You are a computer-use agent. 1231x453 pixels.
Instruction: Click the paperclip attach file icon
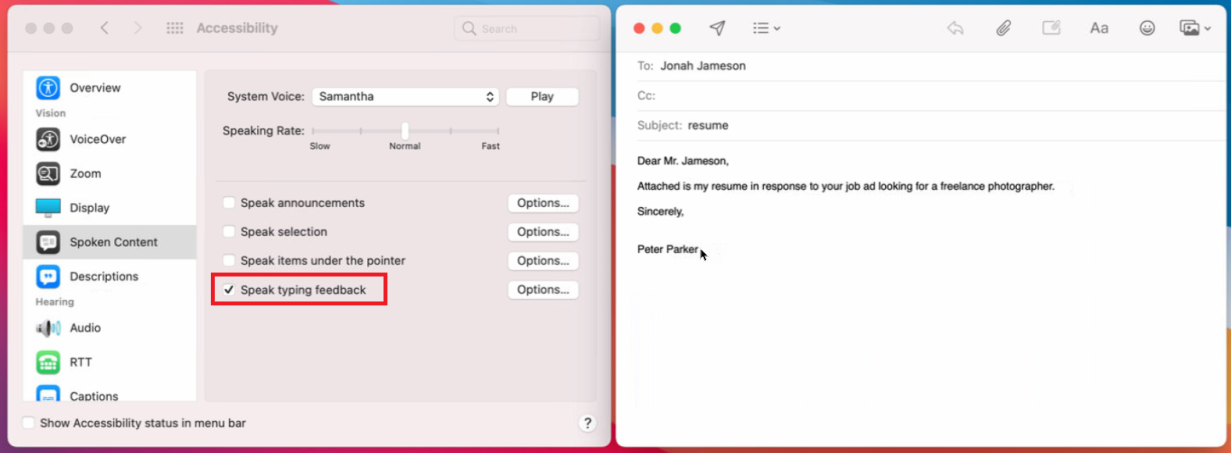[x=1003, y=28]
